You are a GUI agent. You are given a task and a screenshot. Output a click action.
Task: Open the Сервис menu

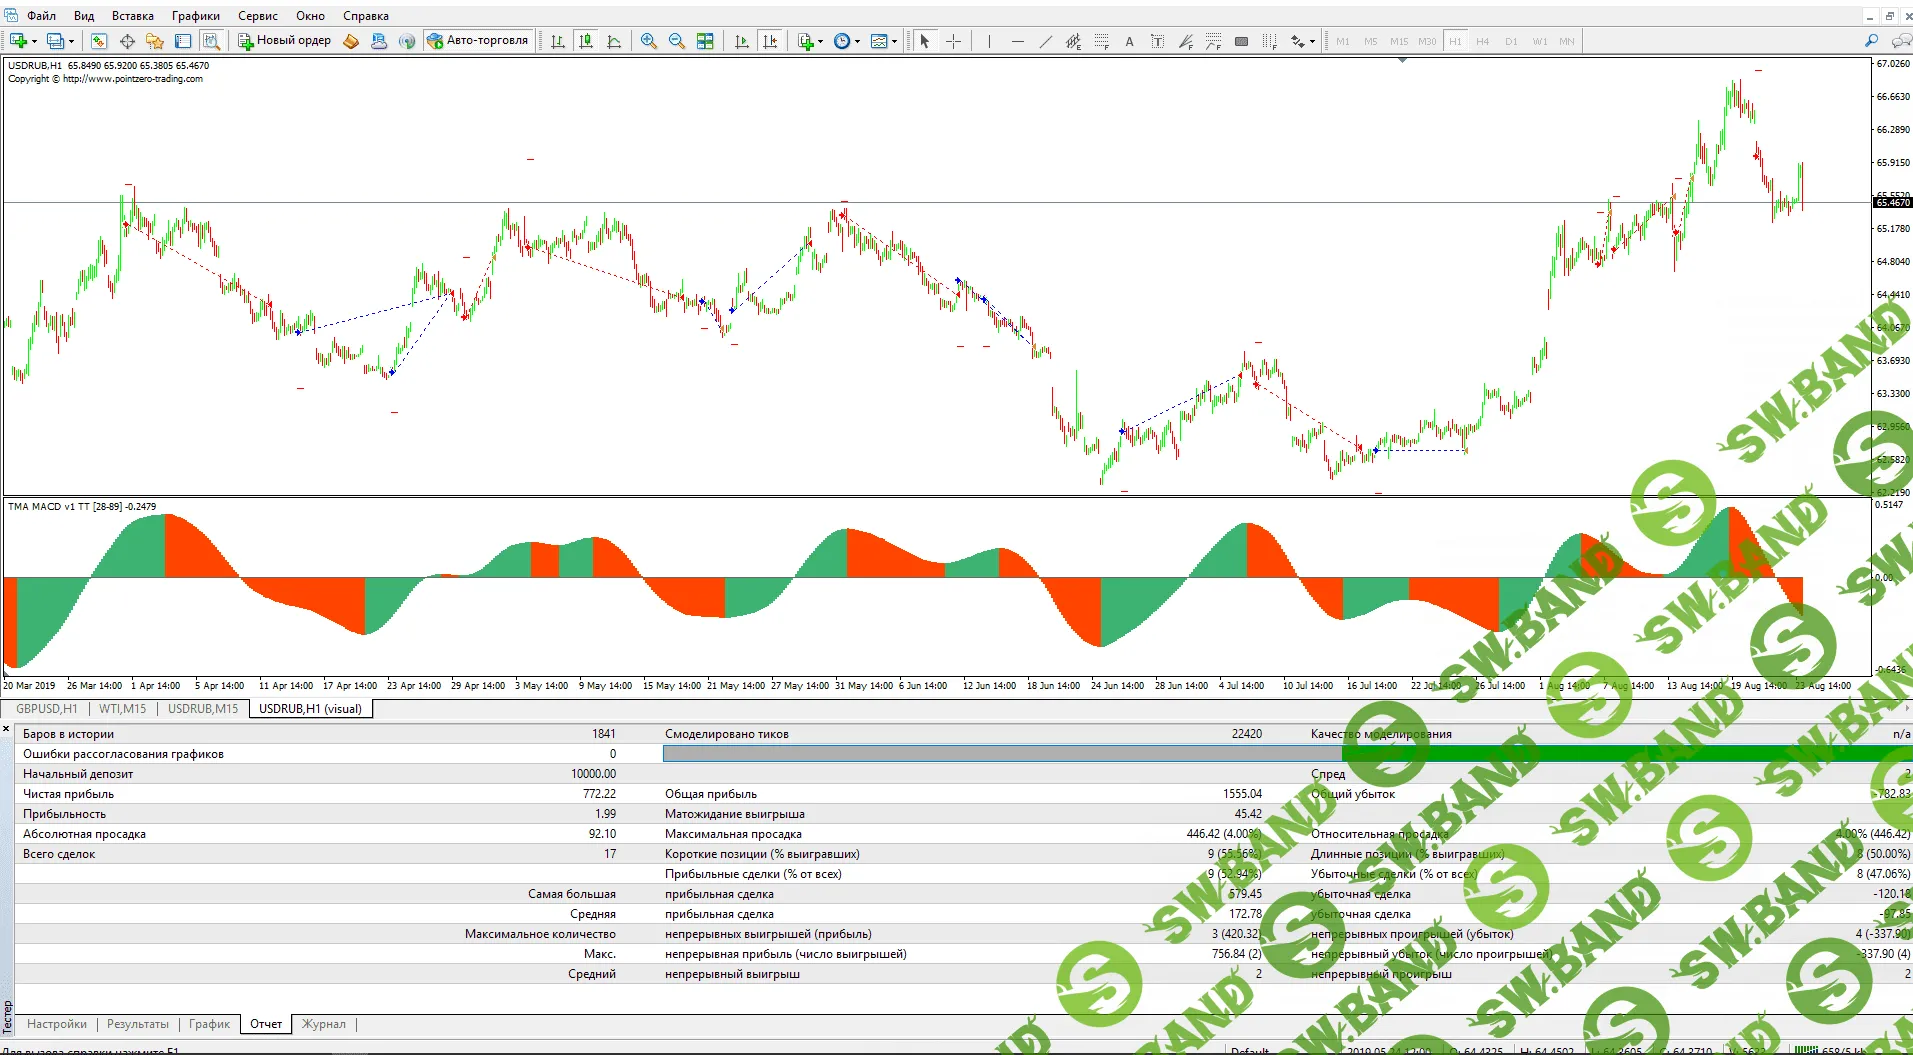pos(257,16)
